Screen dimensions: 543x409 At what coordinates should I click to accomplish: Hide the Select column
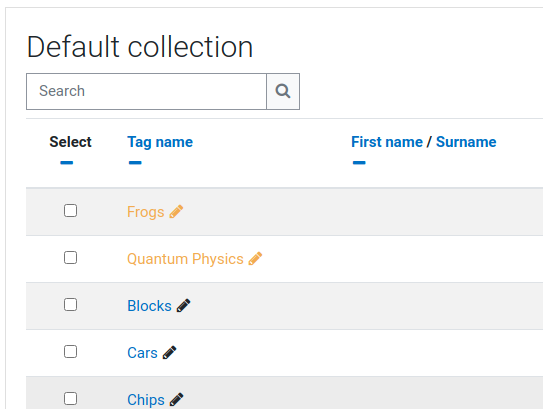coord(66,162)
